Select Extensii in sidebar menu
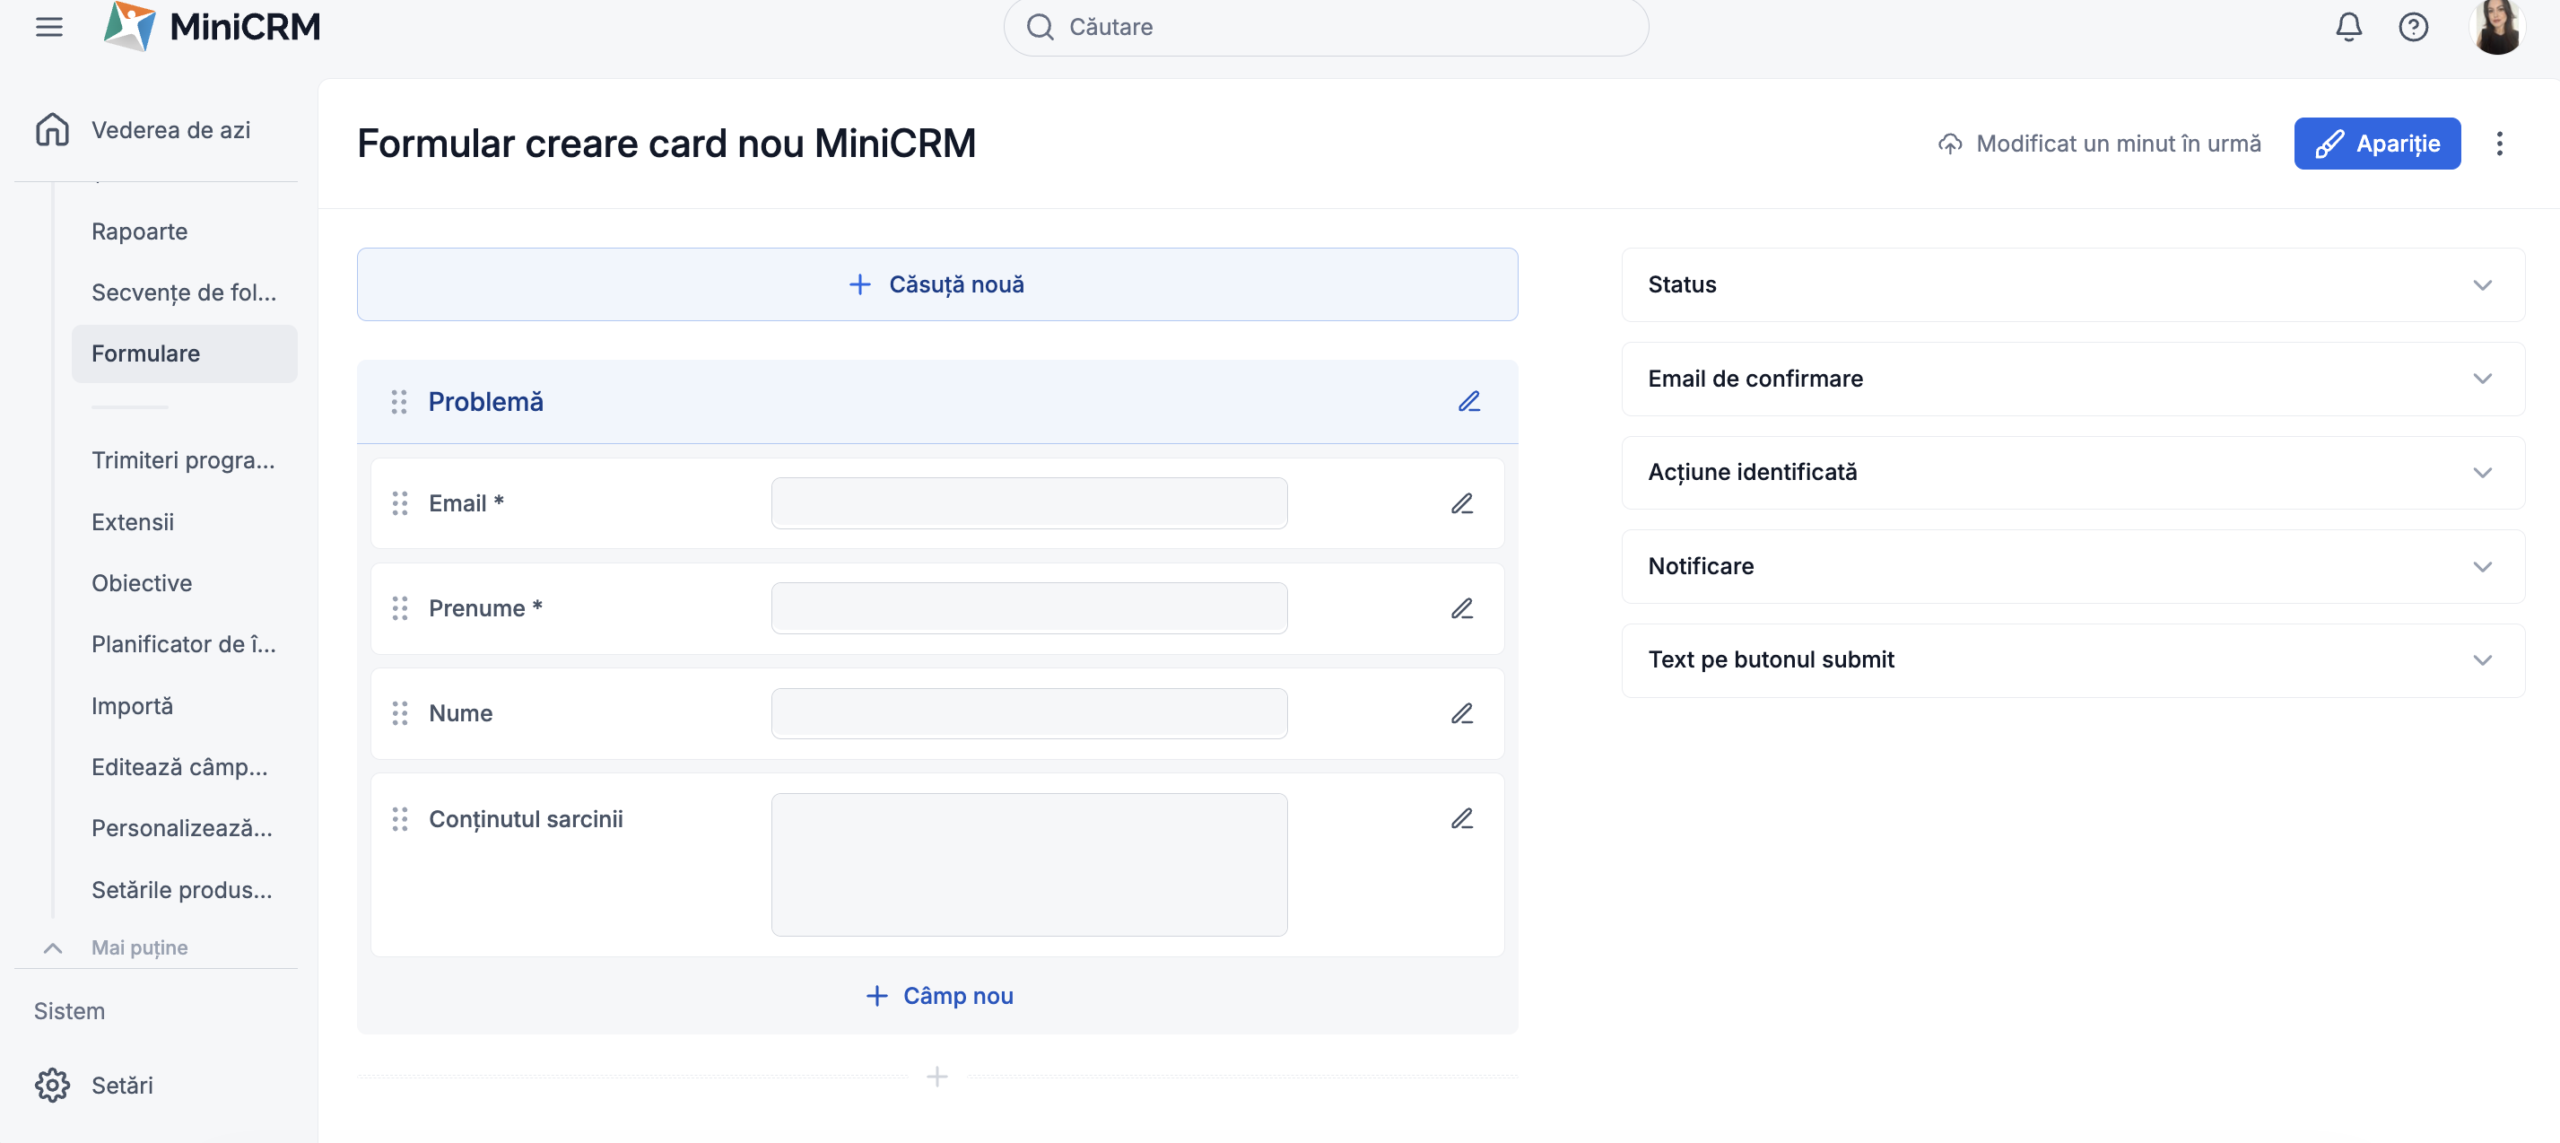The height and width of the screenshot is (1143, 2560). (133, 523)
